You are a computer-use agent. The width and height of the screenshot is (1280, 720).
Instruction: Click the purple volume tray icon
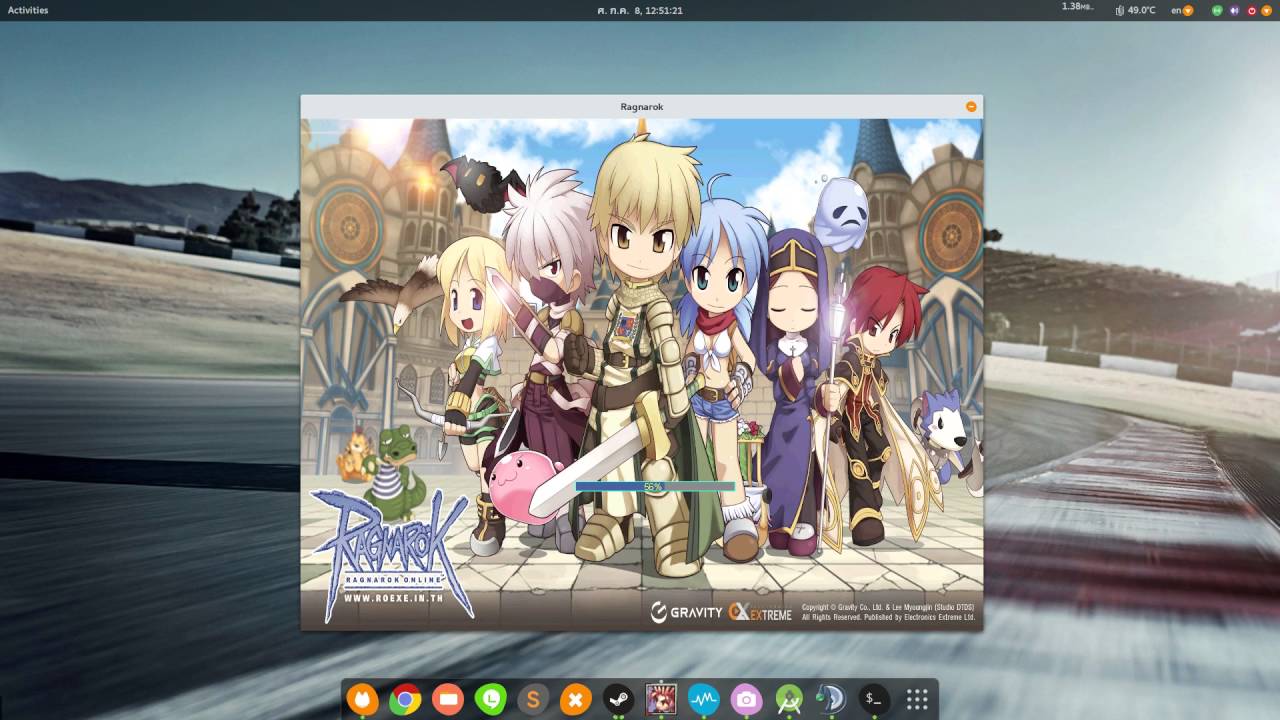(x=1234, y=10)
